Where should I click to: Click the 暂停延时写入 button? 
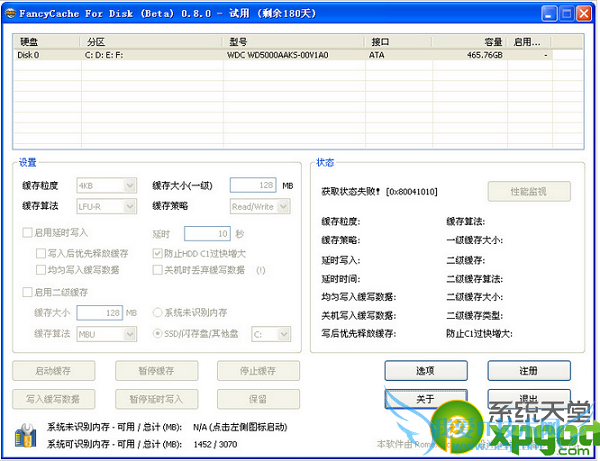coord(157,399)
